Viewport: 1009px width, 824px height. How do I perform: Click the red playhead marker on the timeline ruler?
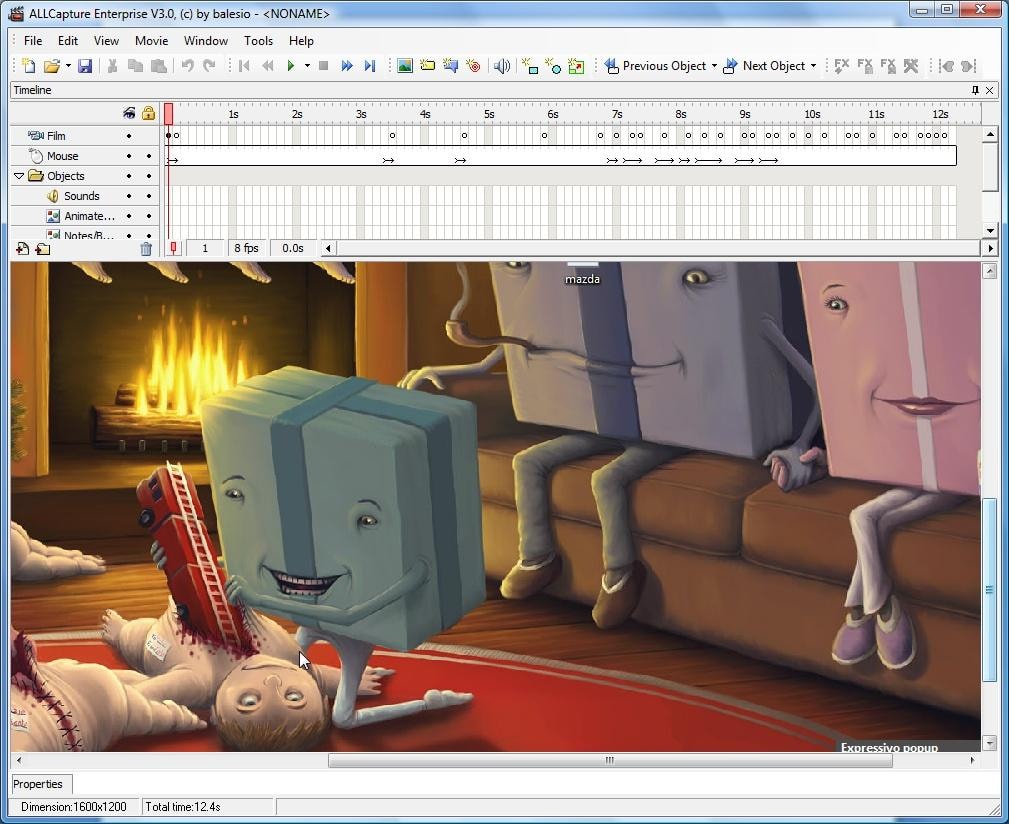[169, 114]
